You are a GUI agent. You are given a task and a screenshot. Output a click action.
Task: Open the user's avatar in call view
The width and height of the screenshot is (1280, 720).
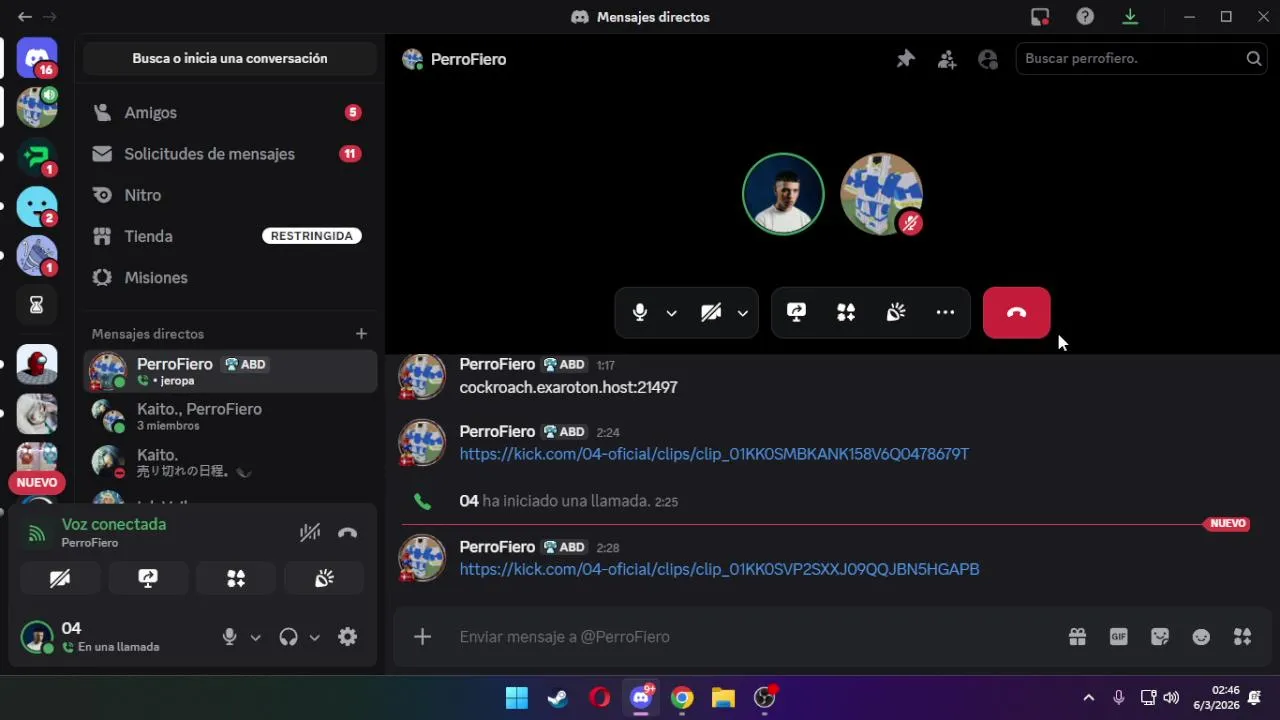pyautogui.click(x=783, y=194)
